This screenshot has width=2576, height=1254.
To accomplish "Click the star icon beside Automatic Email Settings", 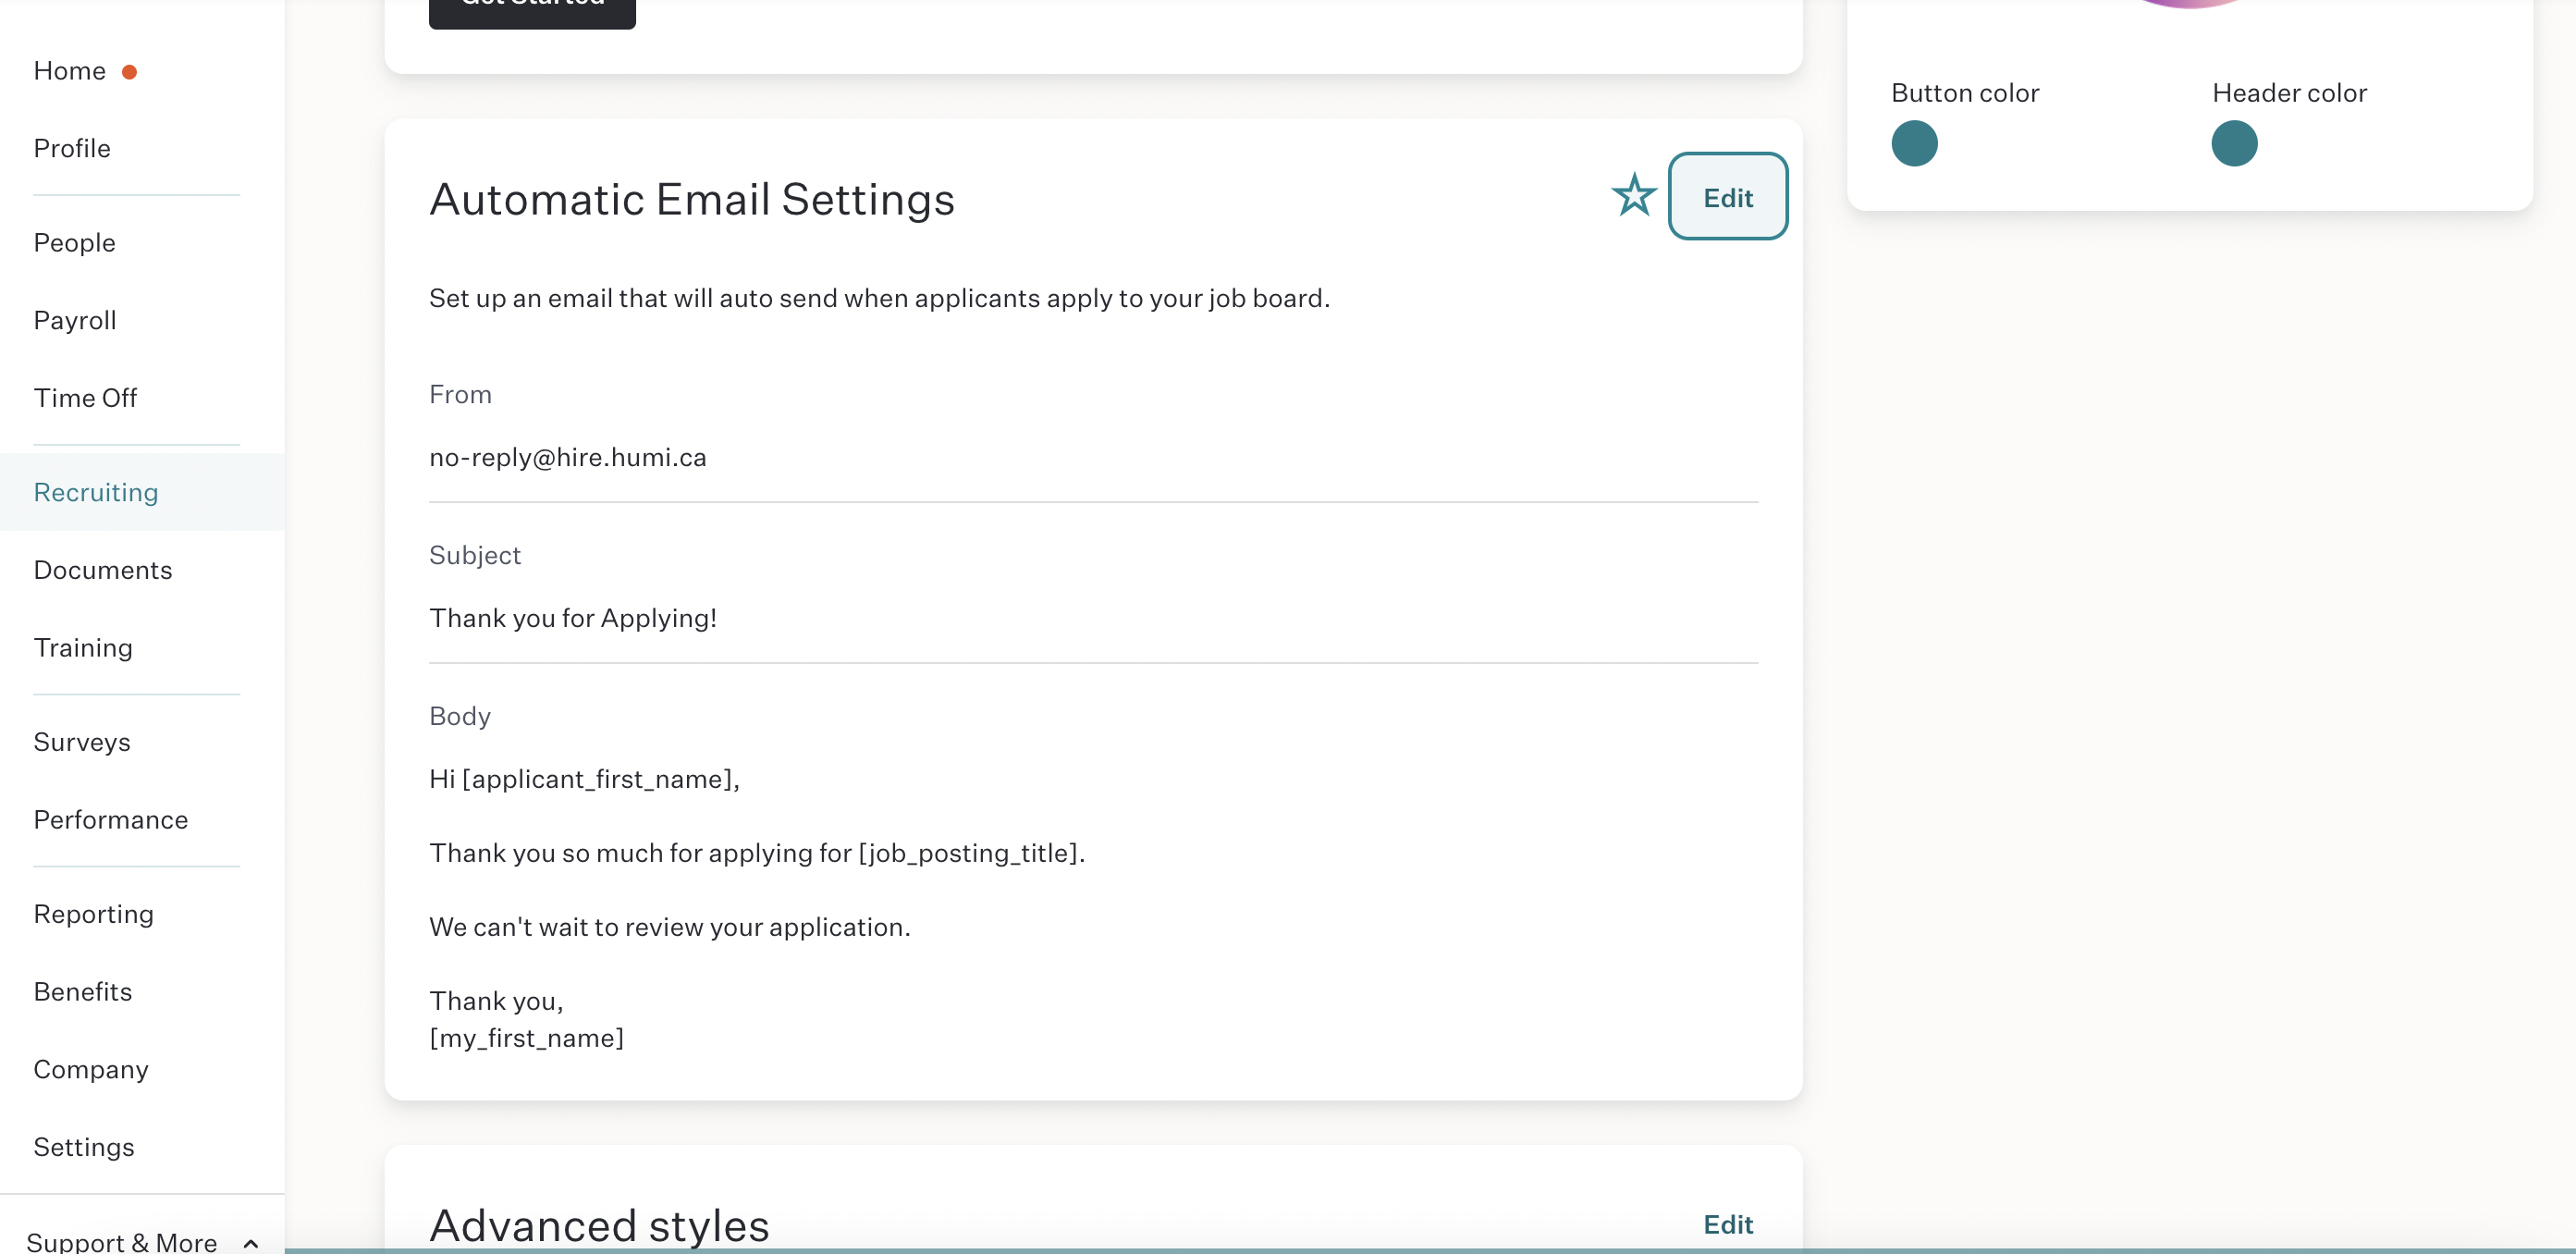I will [x=1634, y=195].
